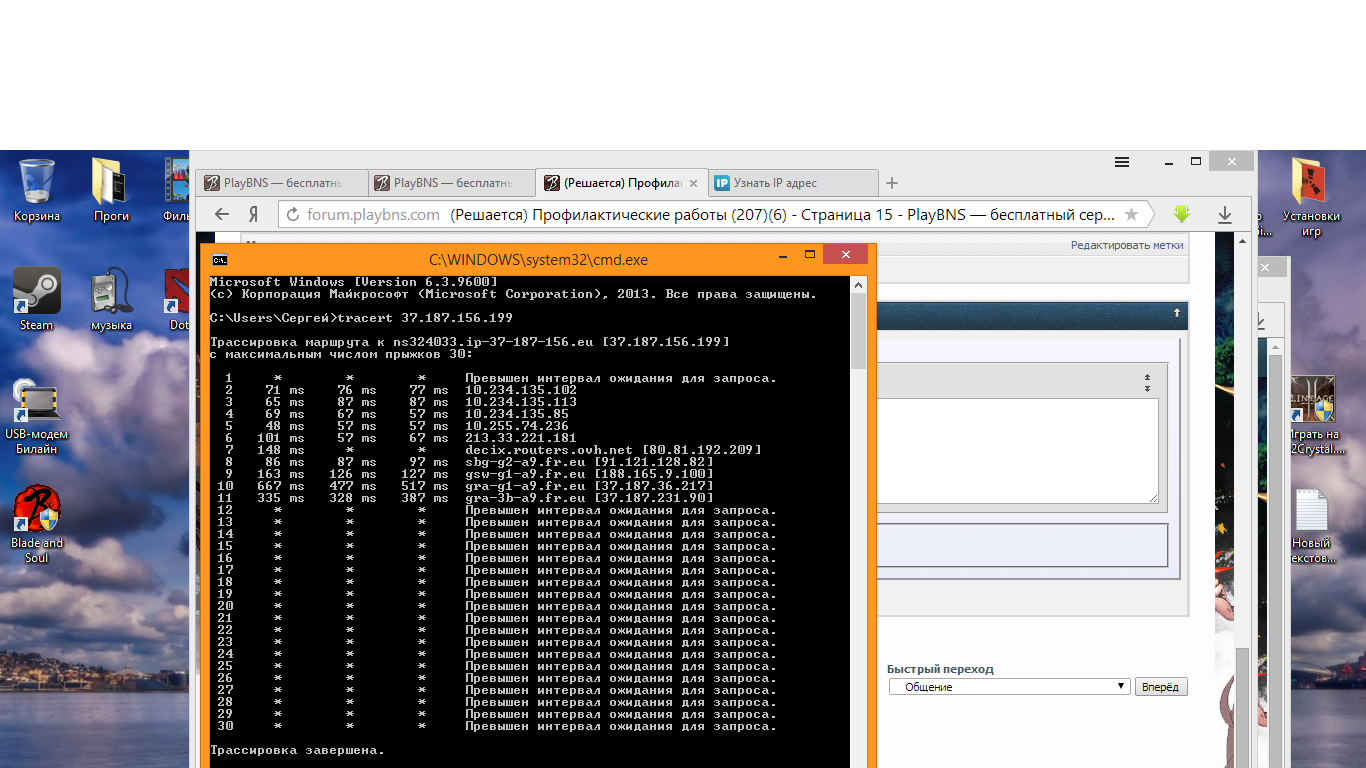Screen dimensions: 1366x768
Task: Switch to the second PlayBNS tab
Action: [x=452, y=183]
